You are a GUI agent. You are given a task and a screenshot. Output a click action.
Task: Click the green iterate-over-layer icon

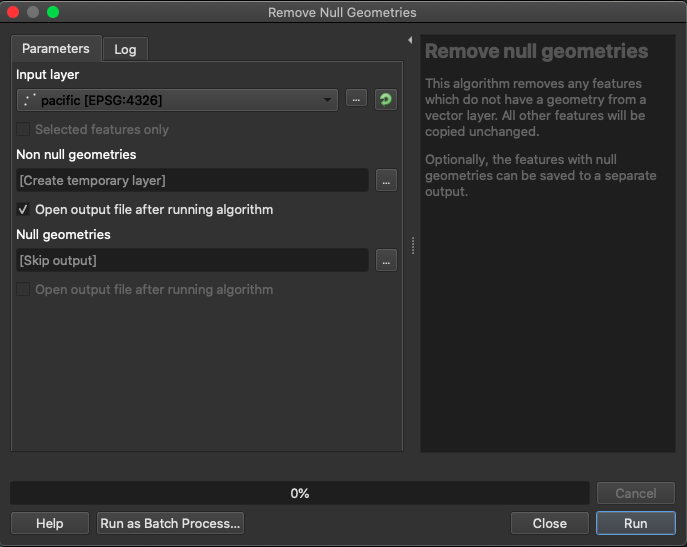[385, 100]
